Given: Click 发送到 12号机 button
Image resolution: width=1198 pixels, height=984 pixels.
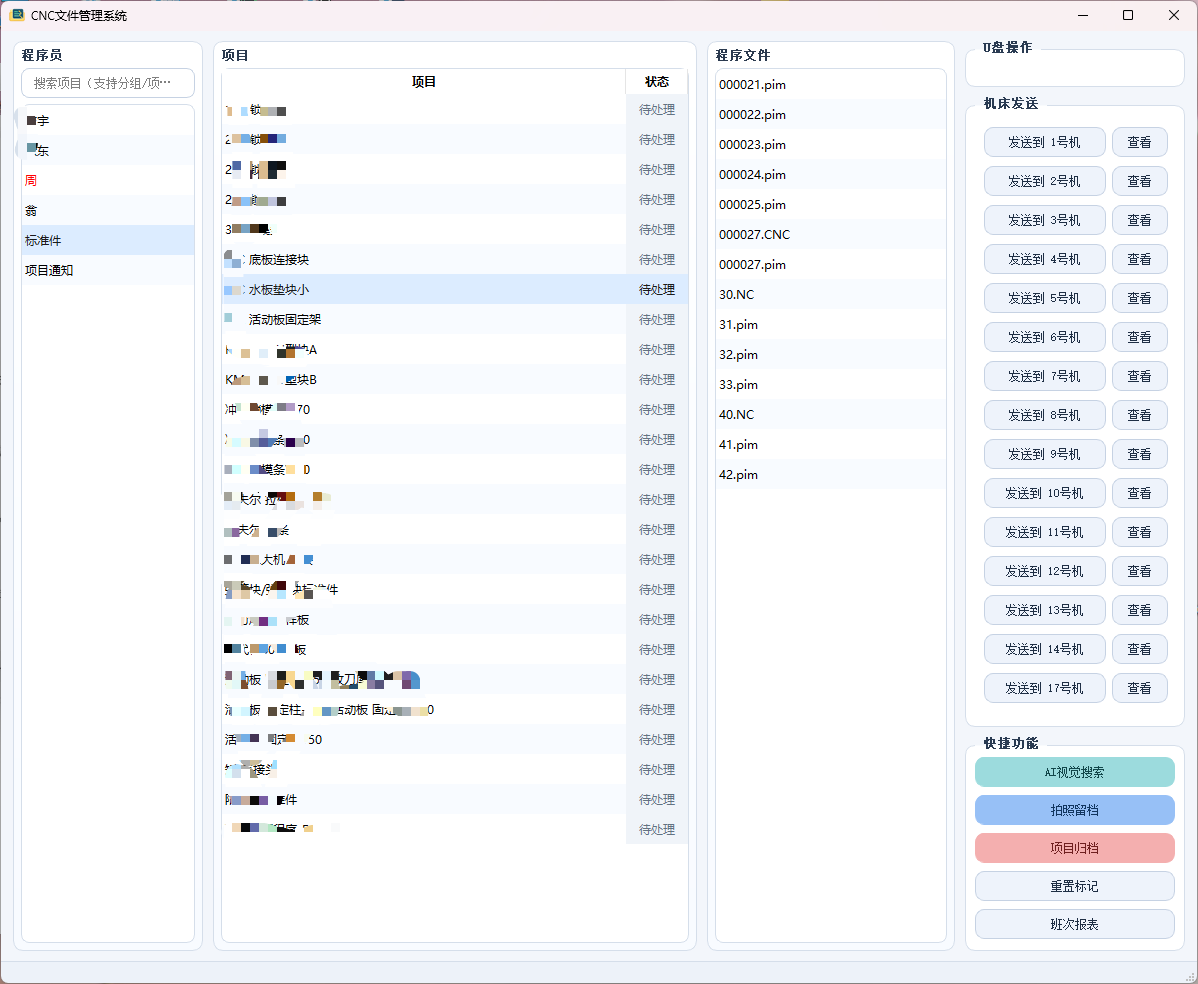Looking at the screenshot, I should pos(1044,571).
